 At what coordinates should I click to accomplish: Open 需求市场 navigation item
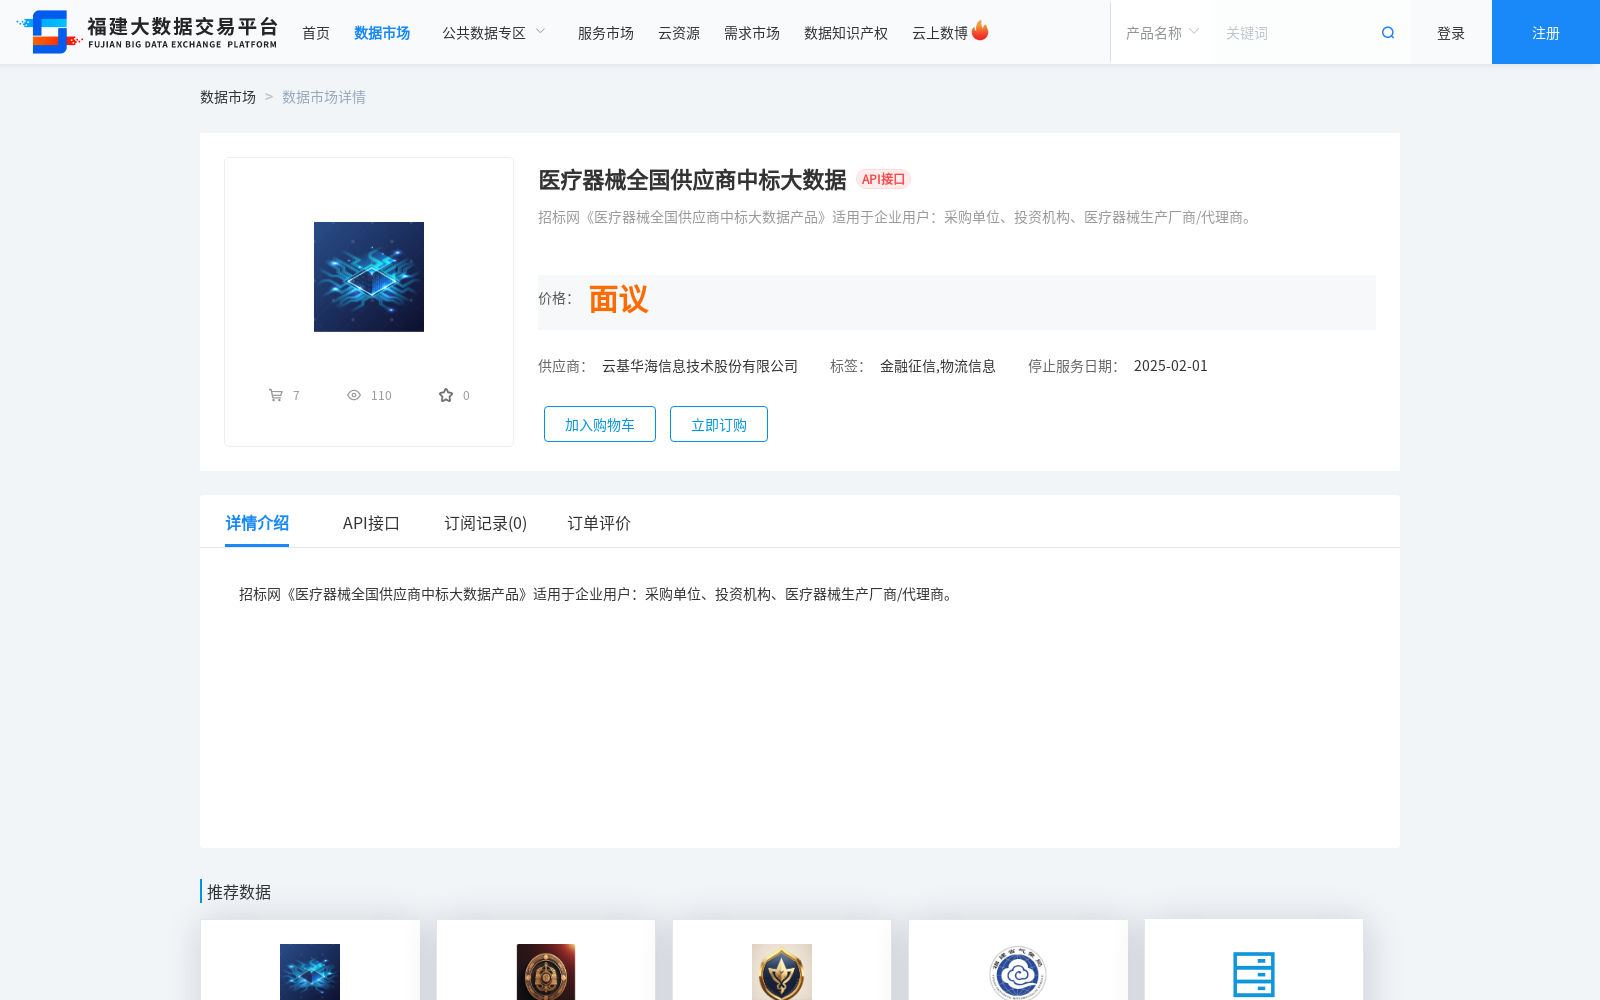(x=752, y=33)
